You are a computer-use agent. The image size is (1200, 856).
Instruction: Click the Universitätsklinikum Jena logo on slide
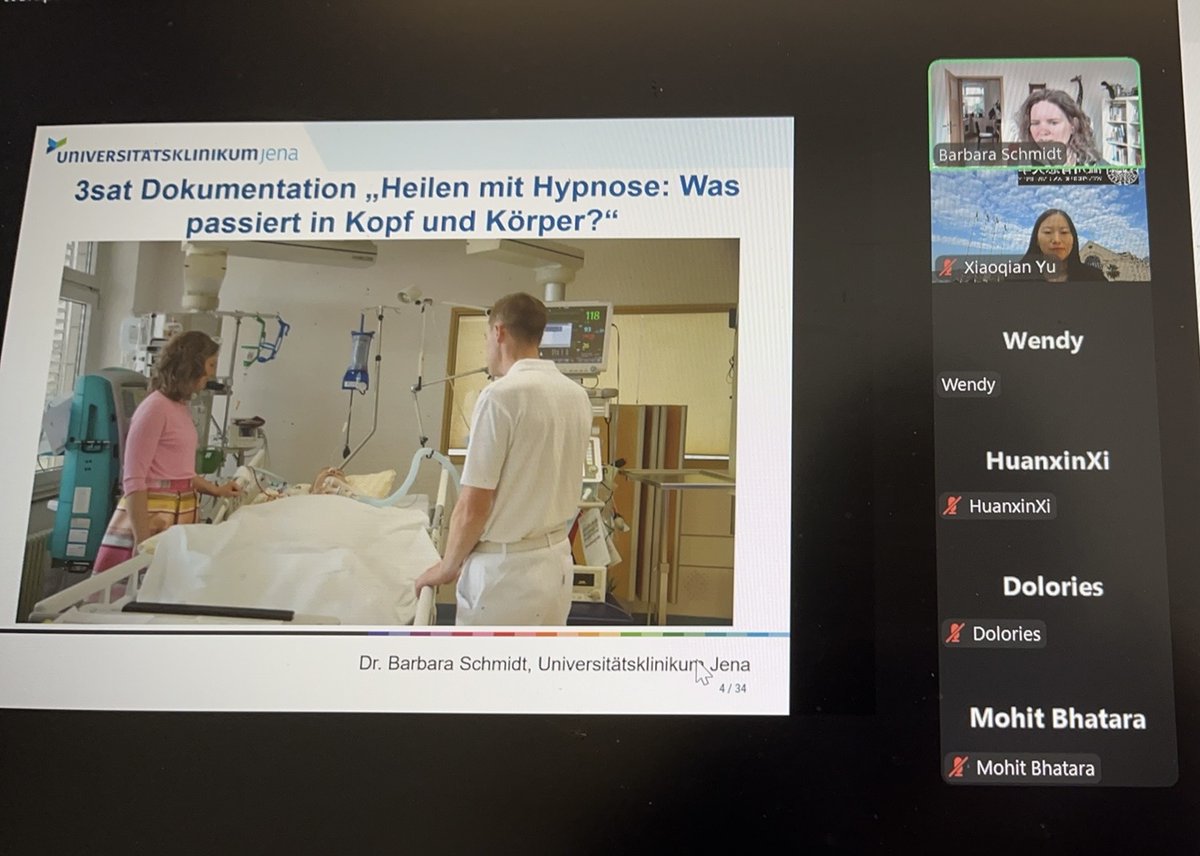click(172, 152)
